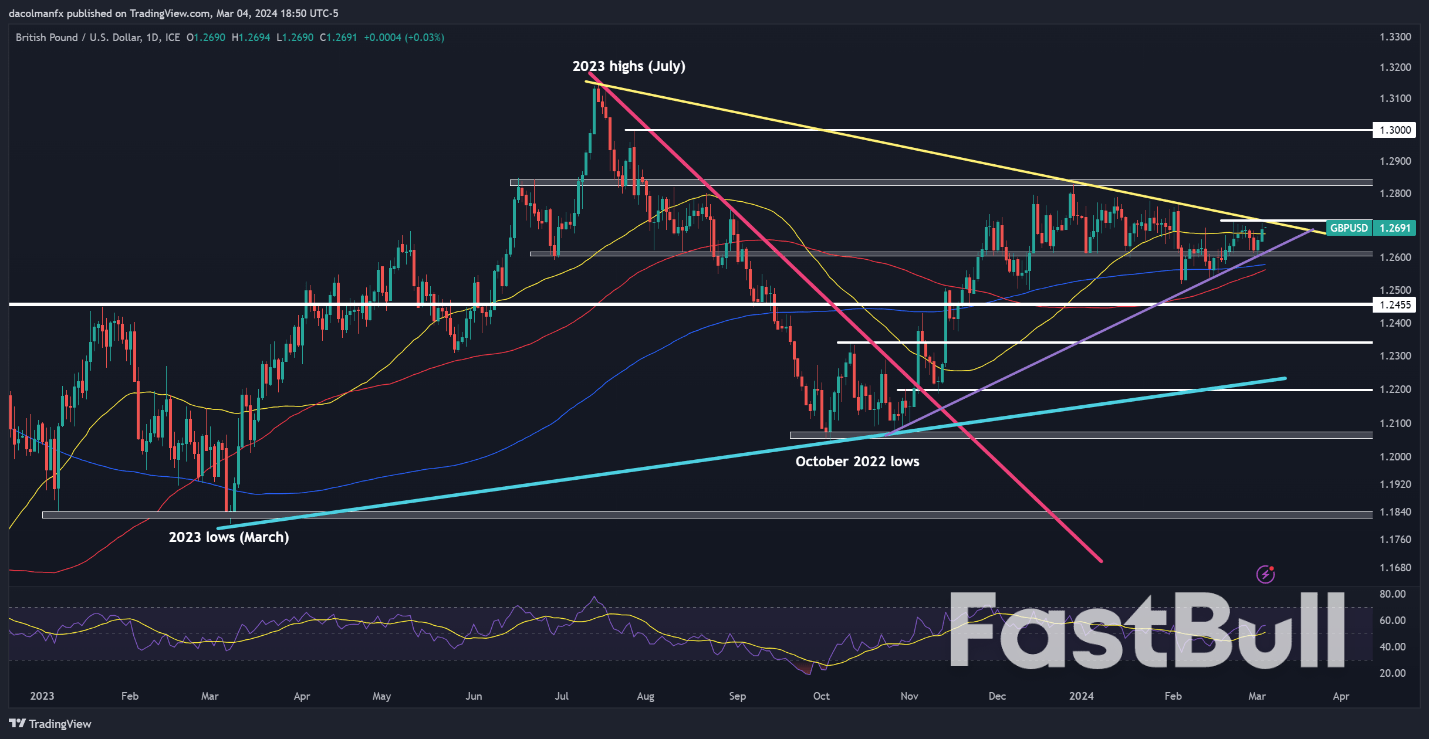This screenshot has height=739, width=1429.
Task: Click the 2023 highs (July) text label
Action: tap(629, 66)
